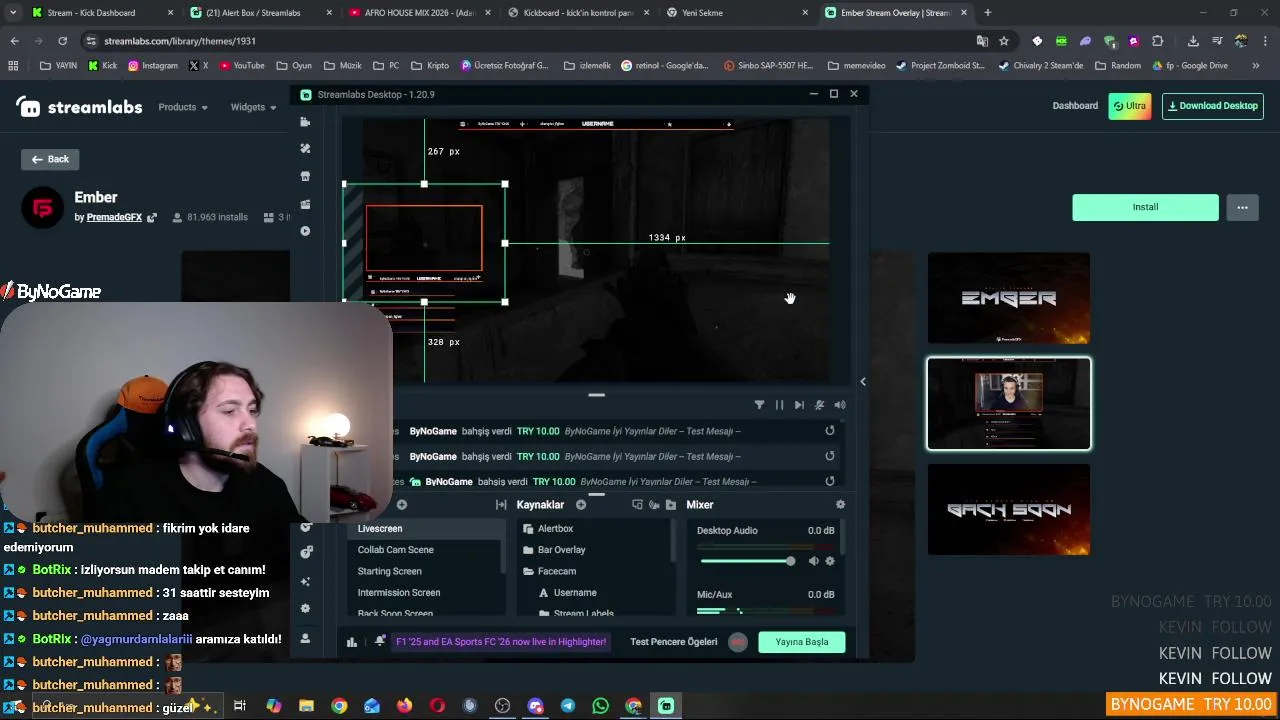Install the Ember theme

pyautogui.click(x=1145, y=207)
